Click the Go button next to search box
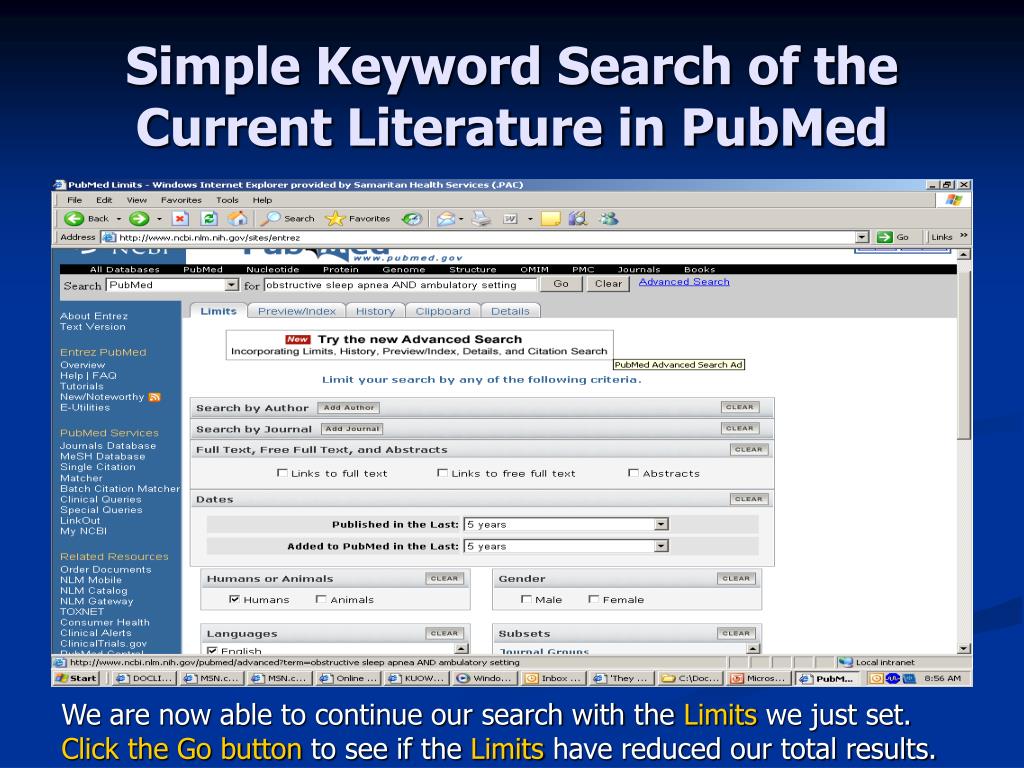 click(x=561, y=283)
